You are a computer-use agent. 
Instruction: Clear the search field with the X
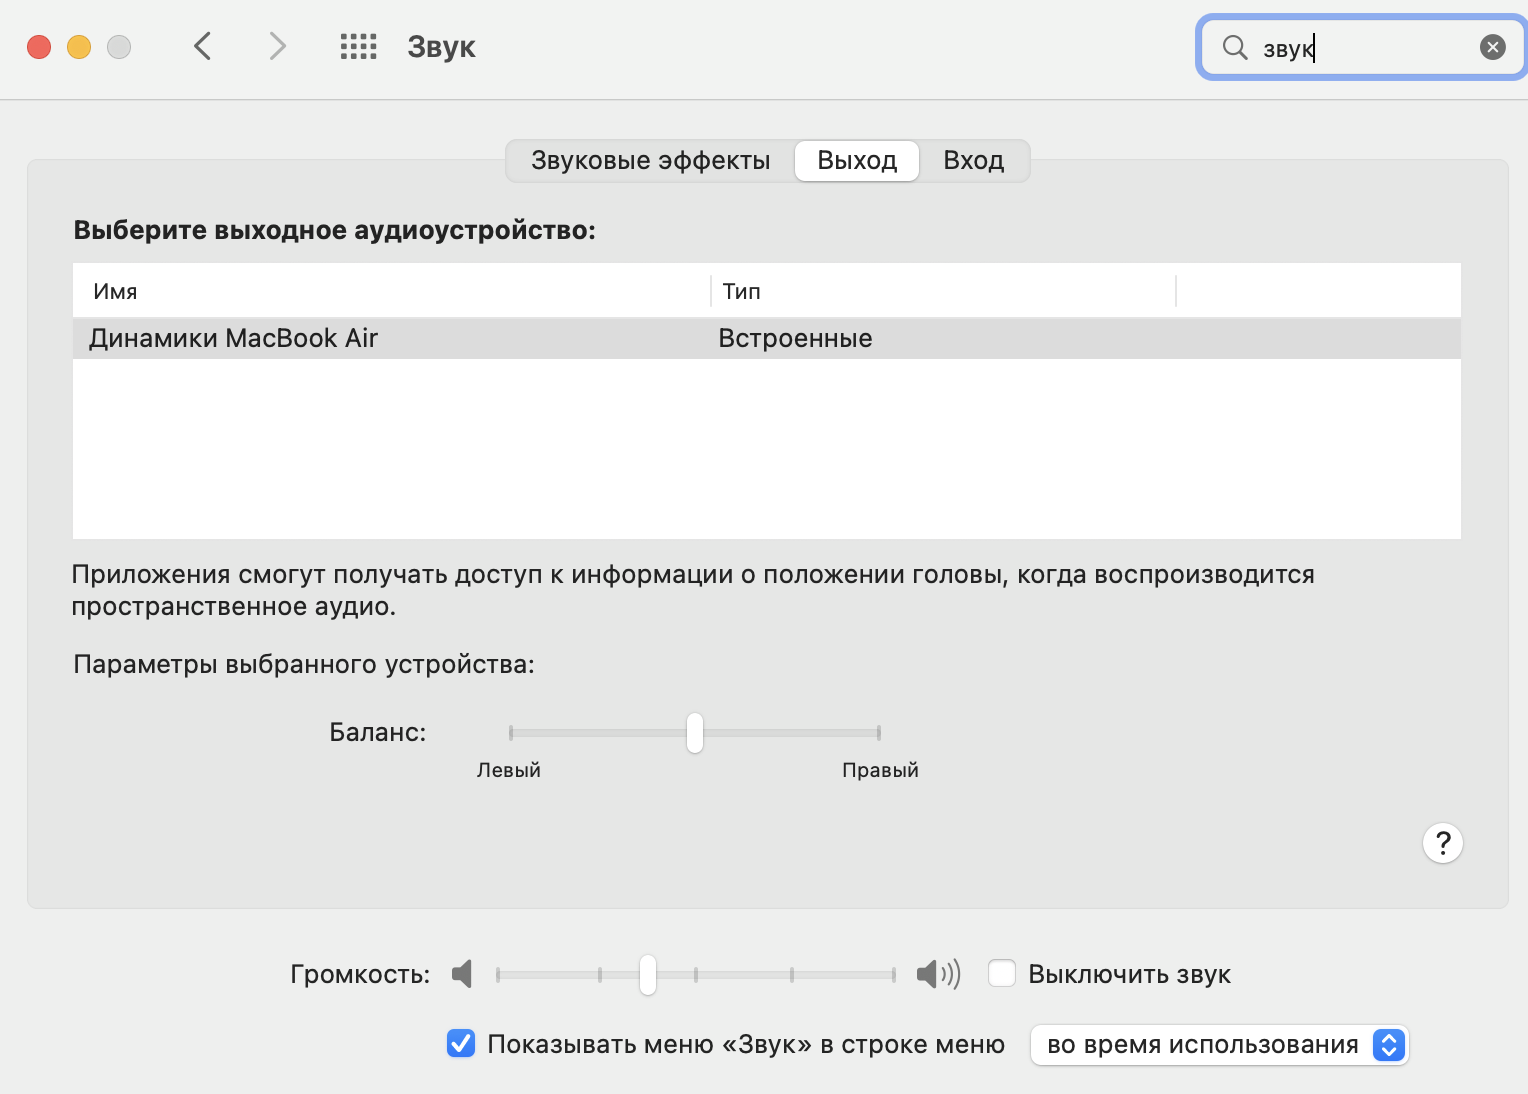tap(1492, 47)
